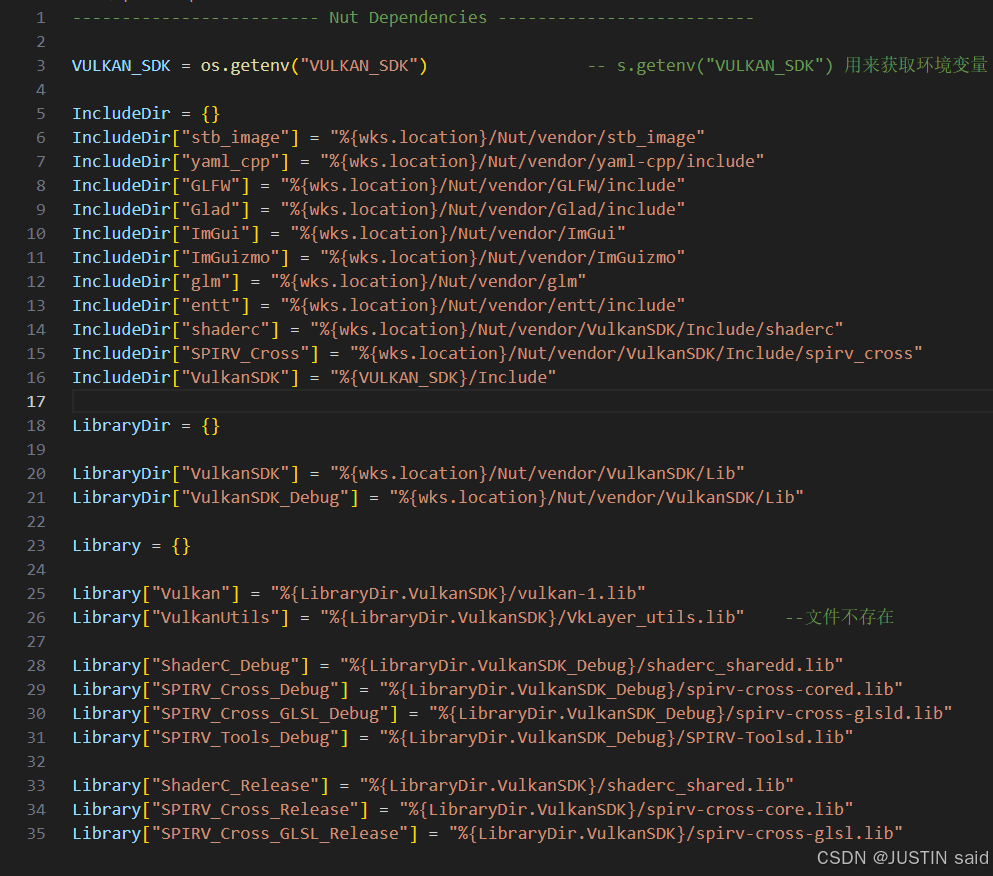
Task: Click line number 17 in the gutter
Action: [x=37, y=401]
